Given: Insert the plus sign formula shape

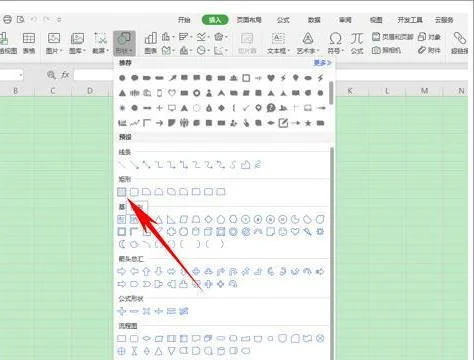Looking at the screenshot, I should (x=122, y=311).
